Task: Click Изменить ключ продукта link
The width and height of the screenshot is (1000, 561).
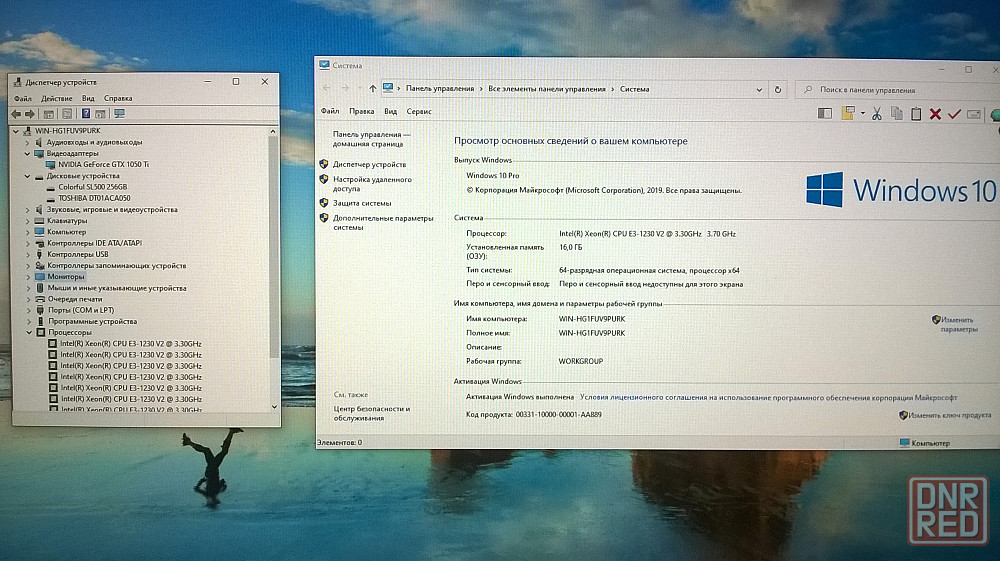Action: click(x=950, y=414)
